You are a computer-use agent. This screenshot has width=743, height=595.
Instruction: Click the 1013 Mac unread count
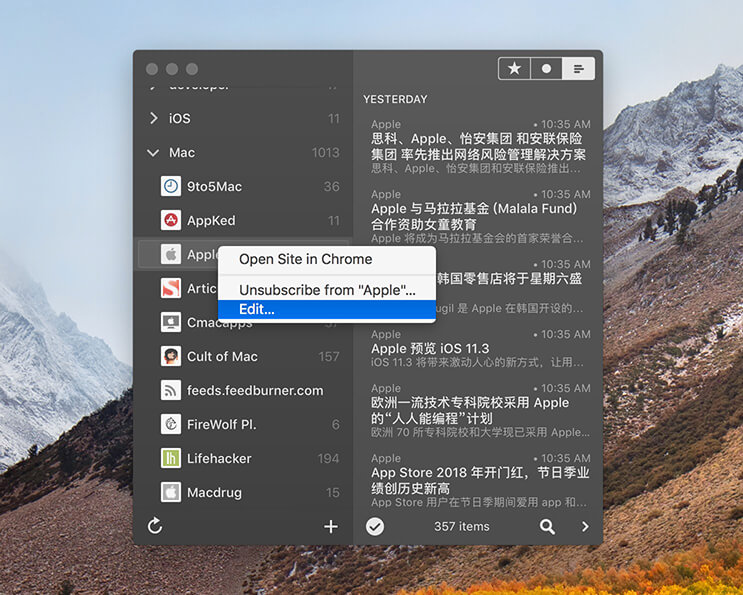(326, 153)
